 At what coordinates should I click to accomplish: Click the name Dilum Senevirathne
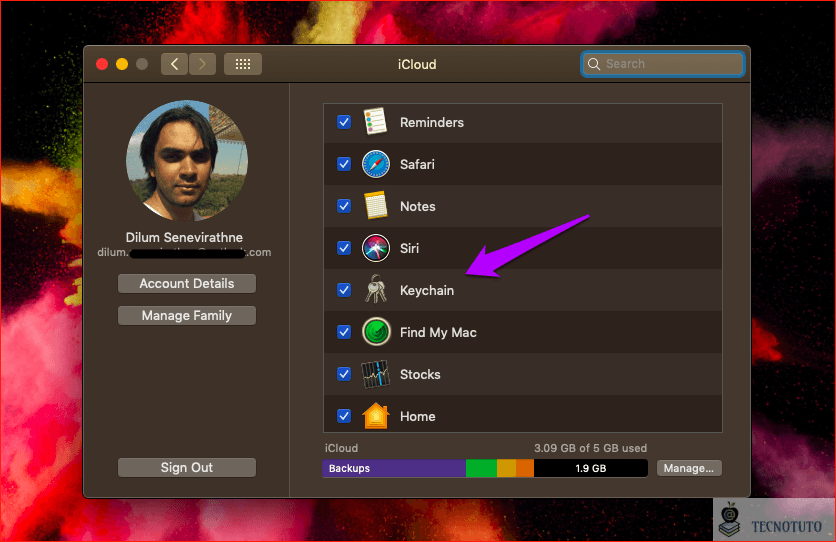coord(184,237)
